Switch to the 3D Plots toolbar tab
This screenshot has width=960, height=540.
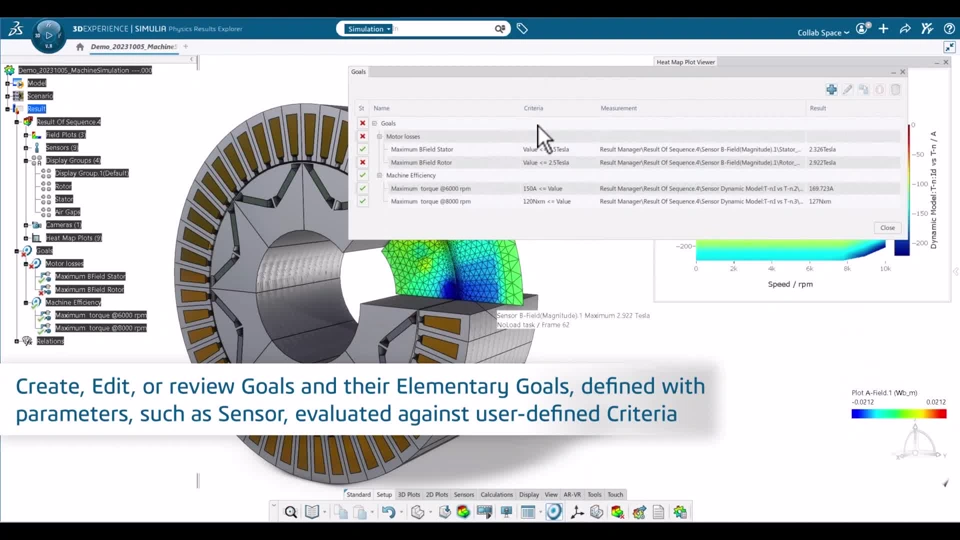(409, 495)
